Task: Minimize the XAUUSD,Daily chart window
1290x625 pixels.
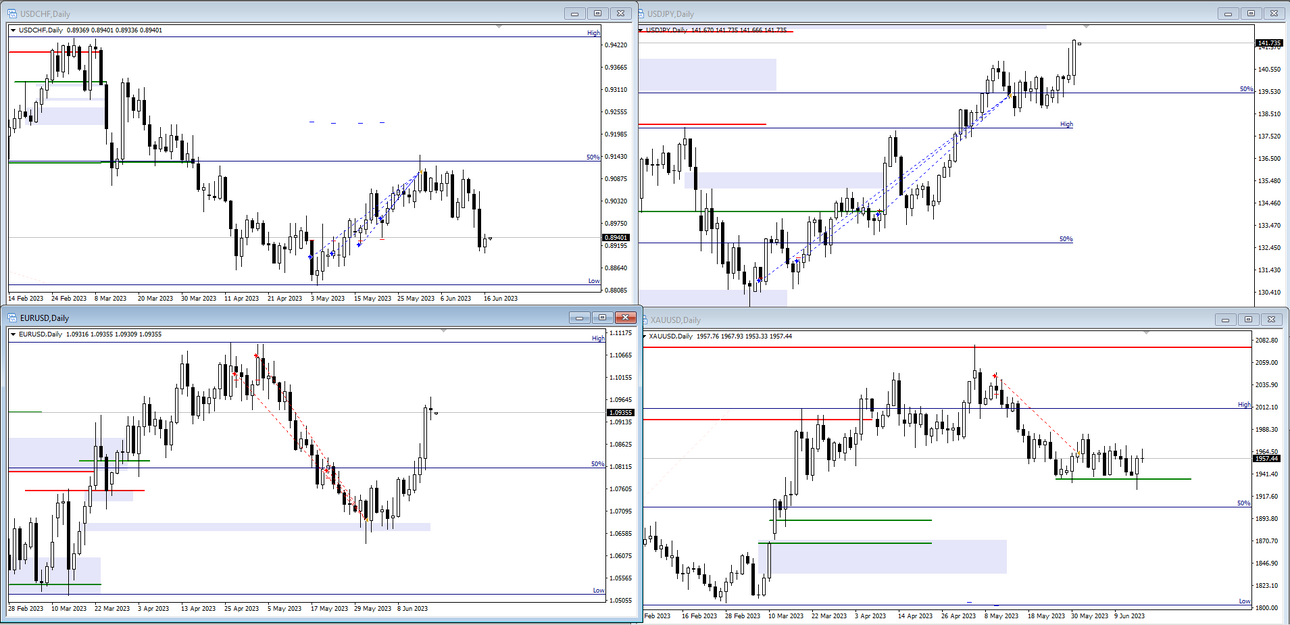Action: [x=1226, y=319]
